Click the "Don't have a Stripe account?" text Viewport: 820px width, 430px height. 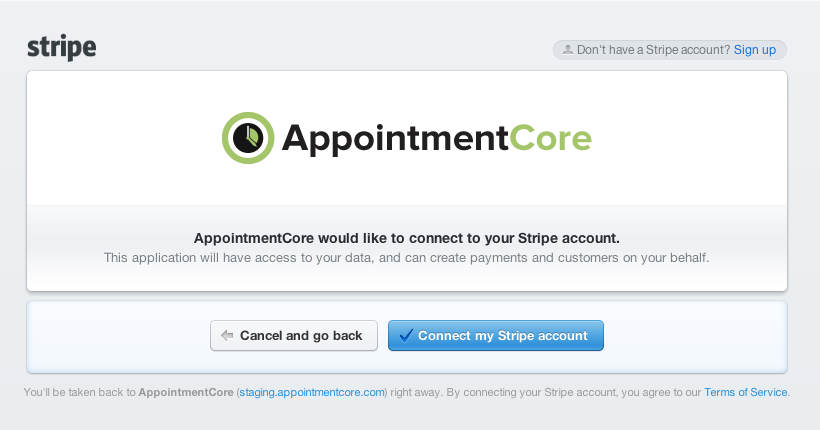click(x=653, y=50)
